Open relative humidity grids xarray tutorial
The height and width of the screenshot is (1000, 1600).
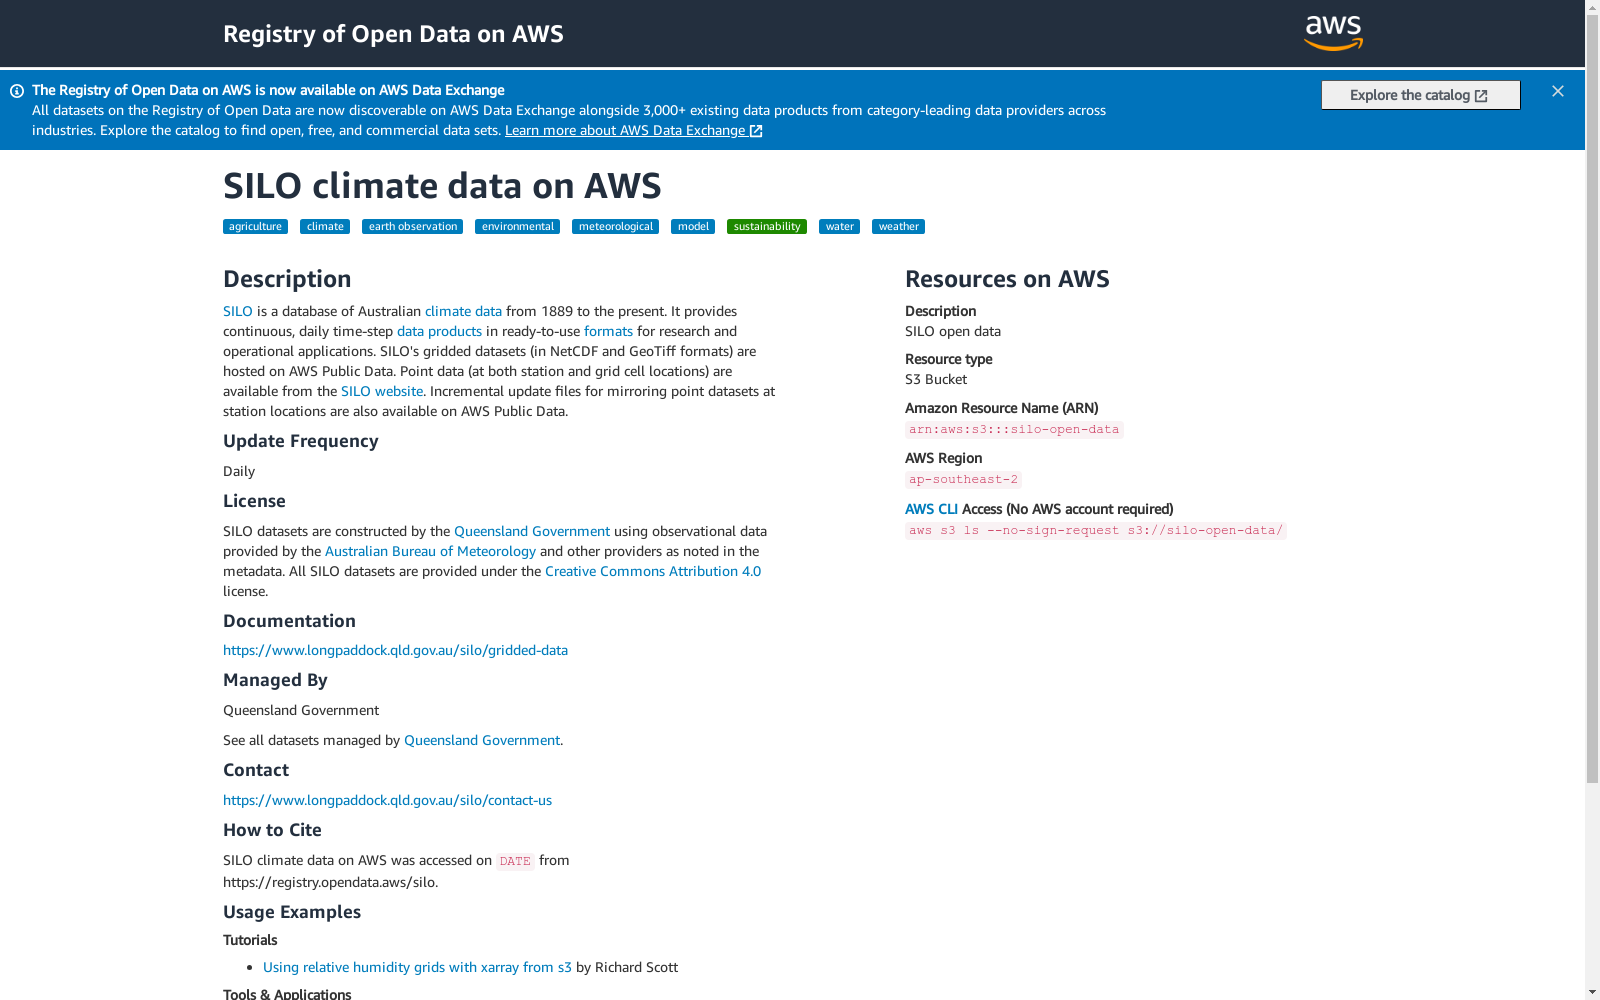point(417,967)
